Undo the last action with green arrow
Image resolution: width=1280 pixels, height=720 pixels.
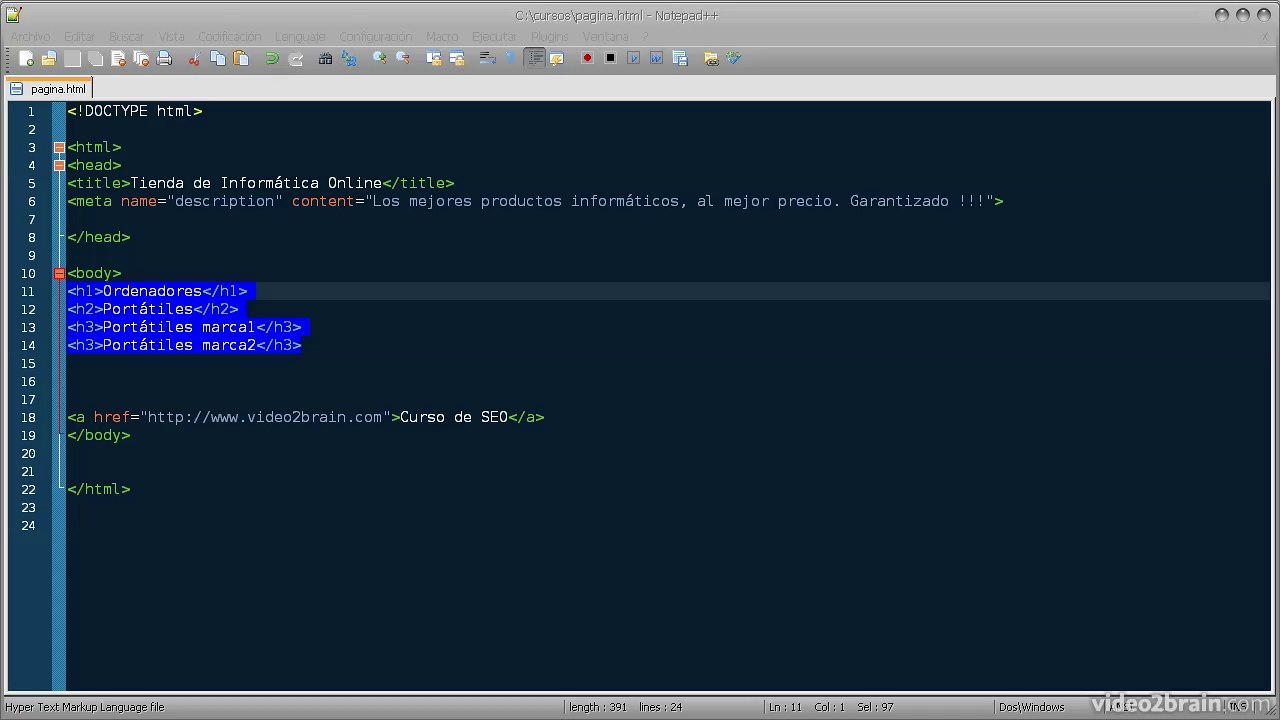point(271,59)
